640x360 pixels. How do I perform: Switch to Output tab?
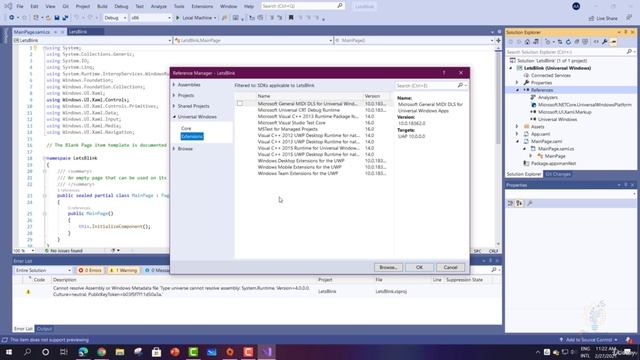44,329
